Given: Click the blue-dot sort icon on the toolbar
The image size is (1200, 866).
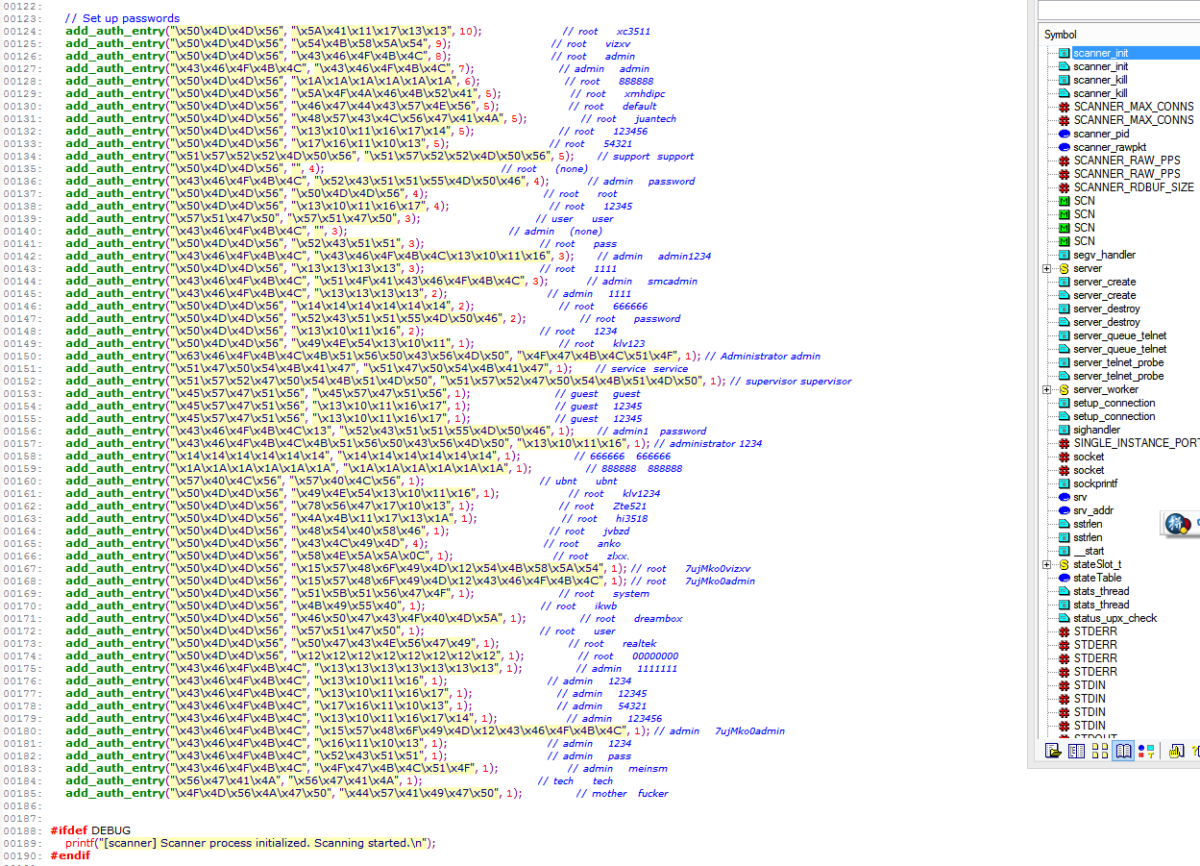Looking at the screenshot, I should coord(1141,751).
